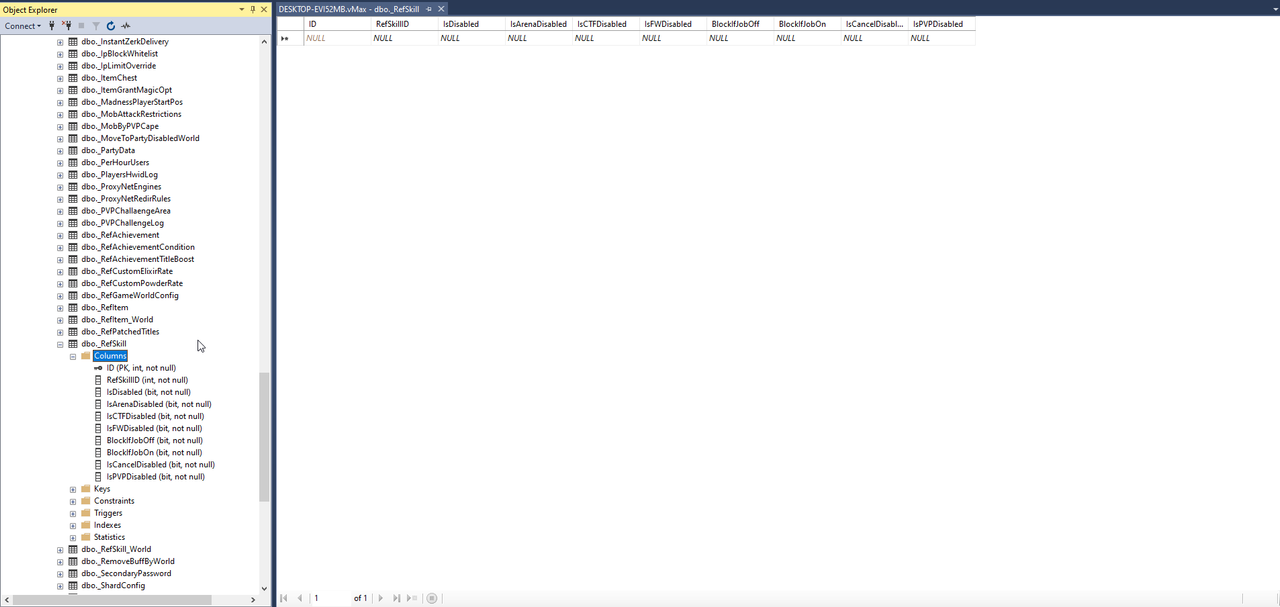The image size is (1280, 607).
Task: Click the NULL cell under ID column
Action: pos(337,38)
